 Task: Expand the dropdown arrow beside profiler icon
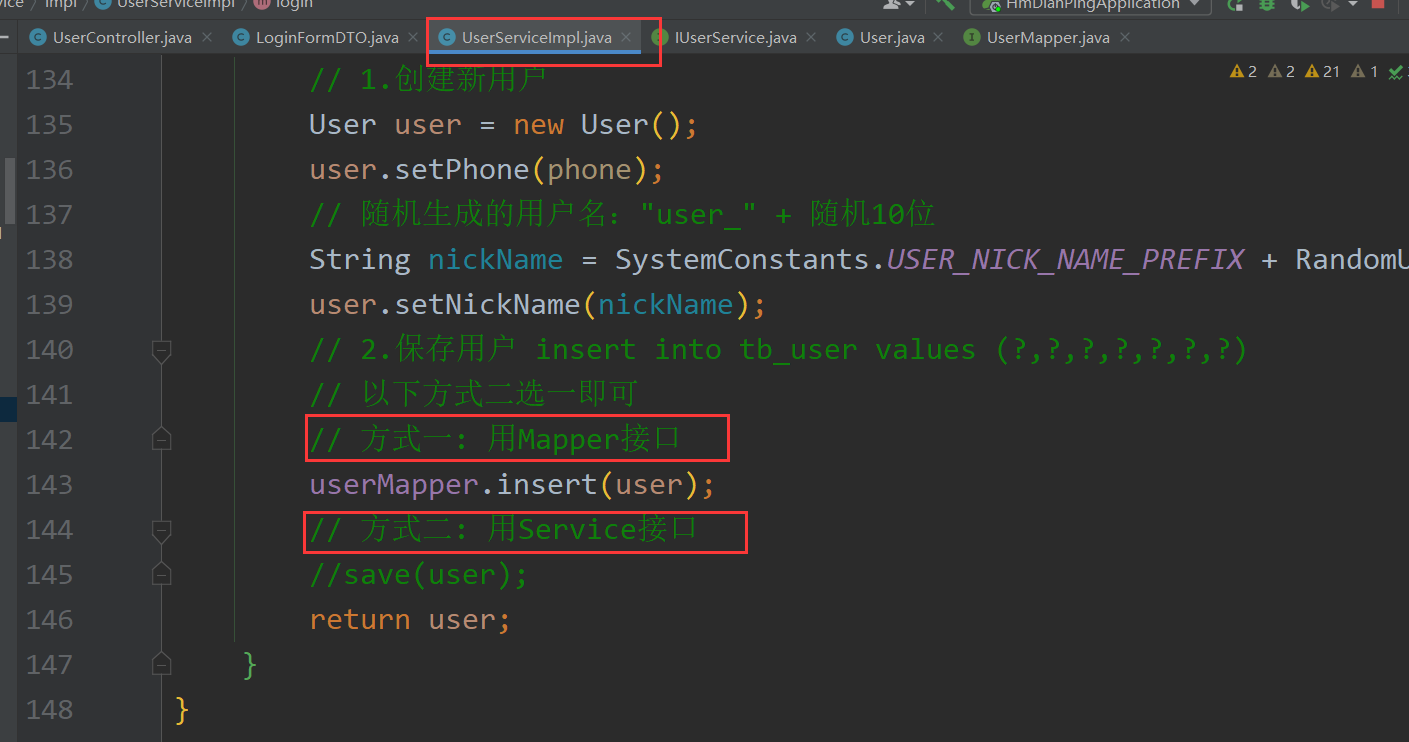(1352, 4)
